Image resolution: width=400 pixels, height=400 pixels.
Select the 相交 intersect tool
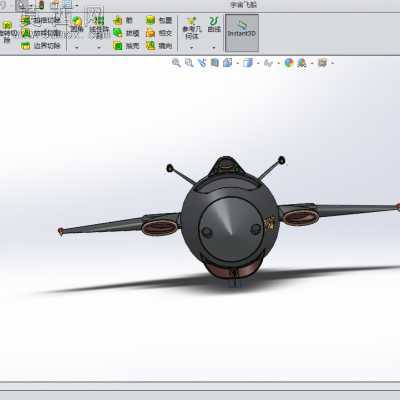tap(159, 33)
